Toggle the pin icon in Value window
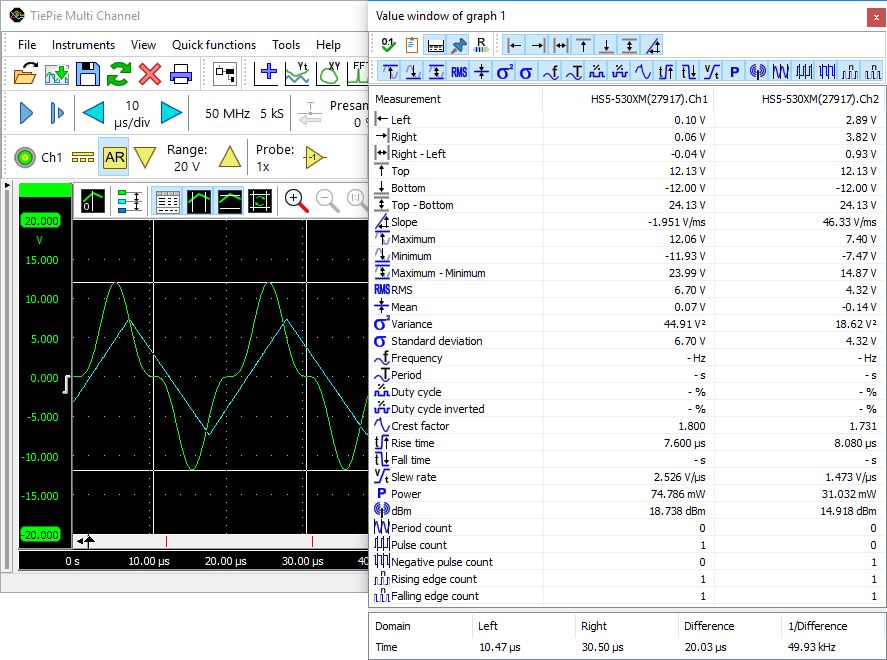Image resolution: width=887 pixels, height=660 pixels. click(x=459, y=44)
